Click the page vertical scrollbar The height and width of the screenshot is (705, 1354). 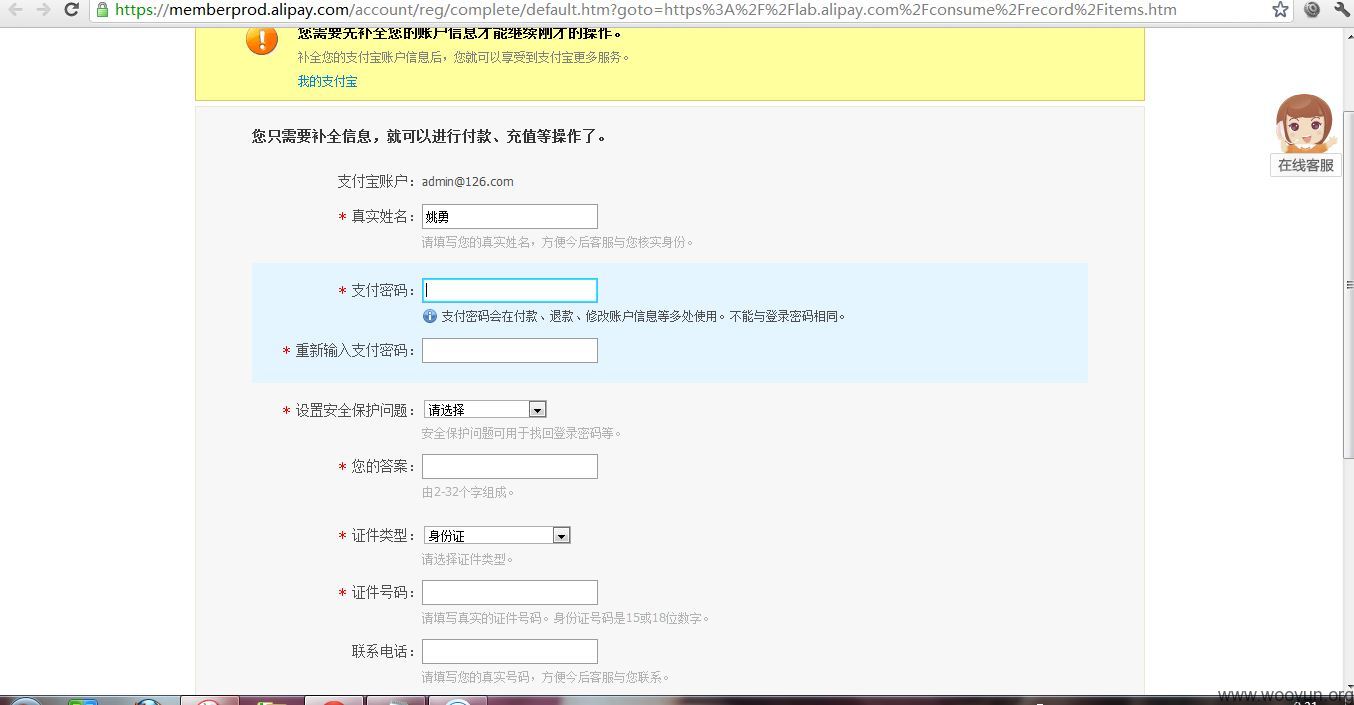(x=1348, y=285)
